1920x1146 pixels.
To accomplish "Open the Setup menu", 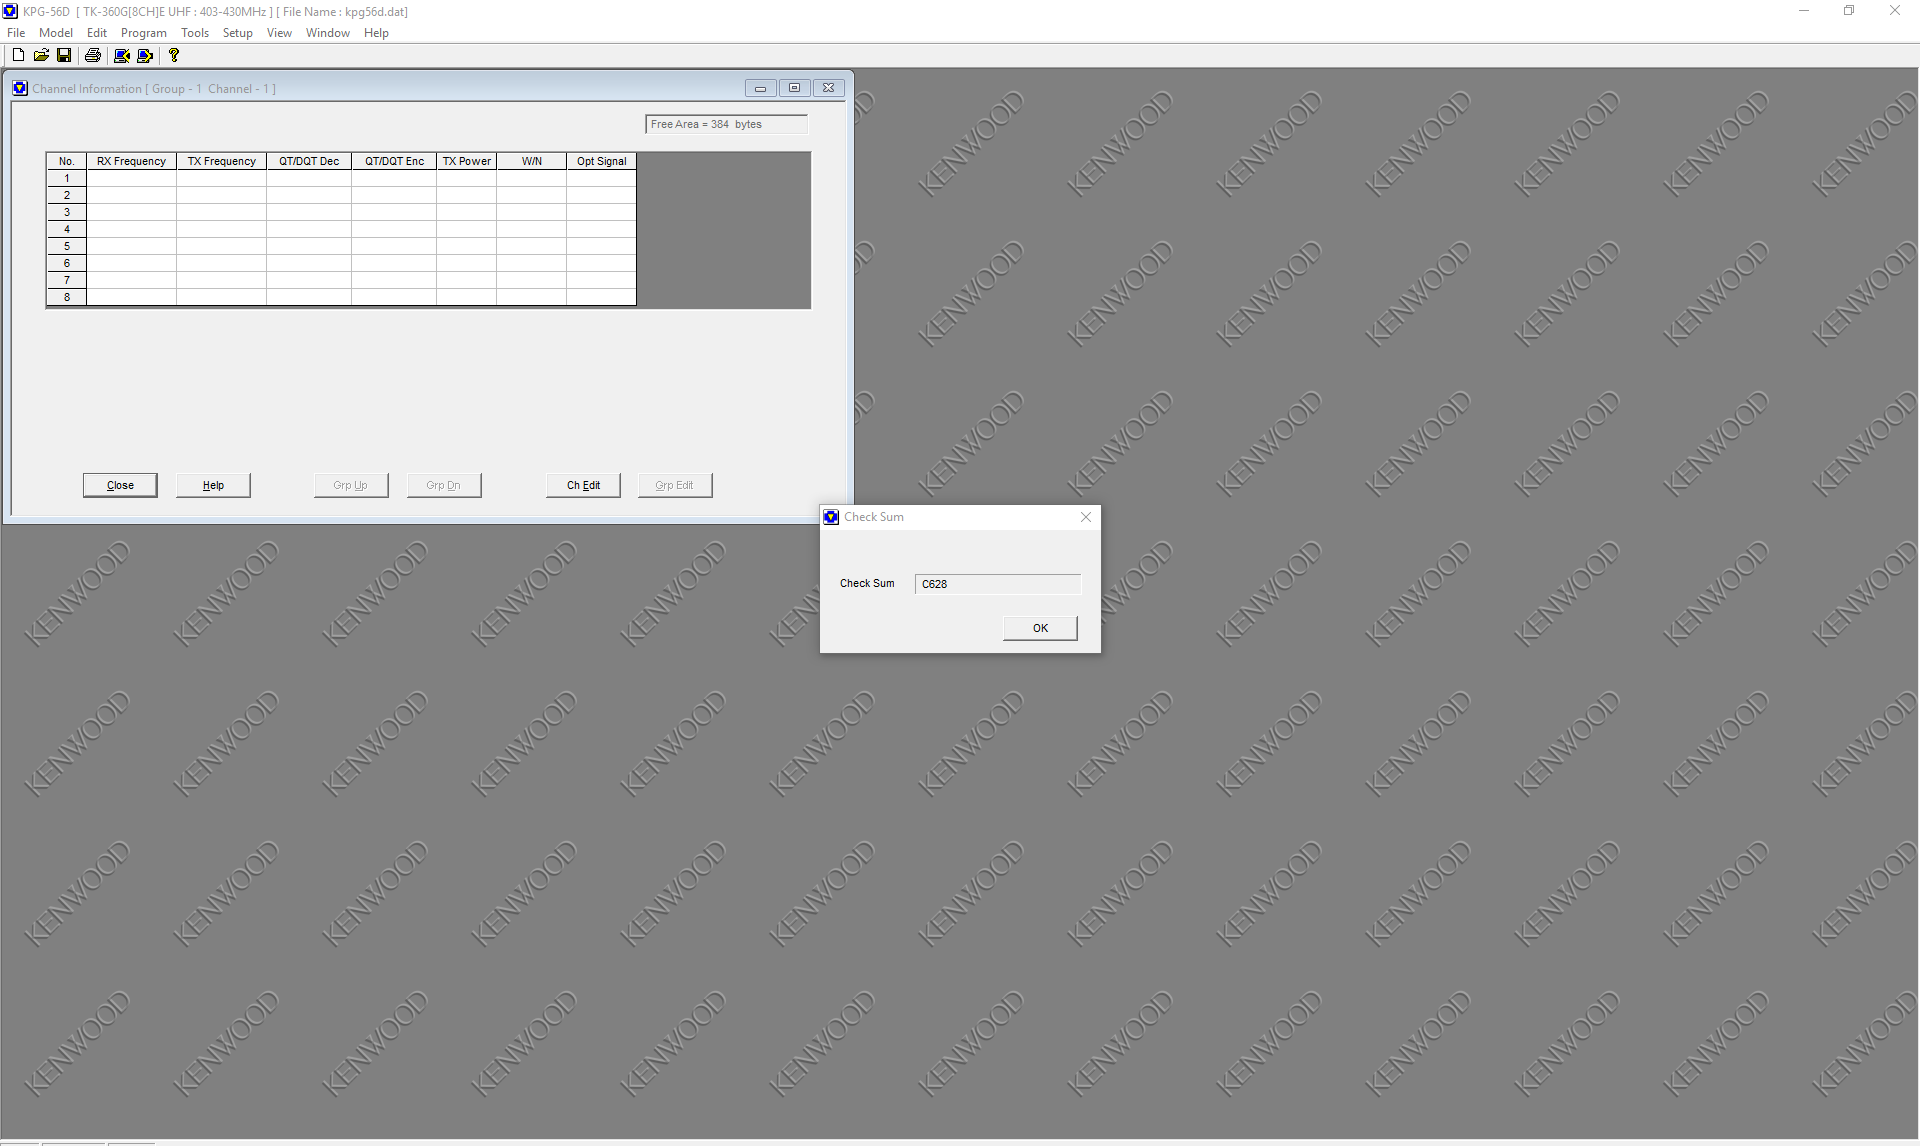I will (238, 33).
